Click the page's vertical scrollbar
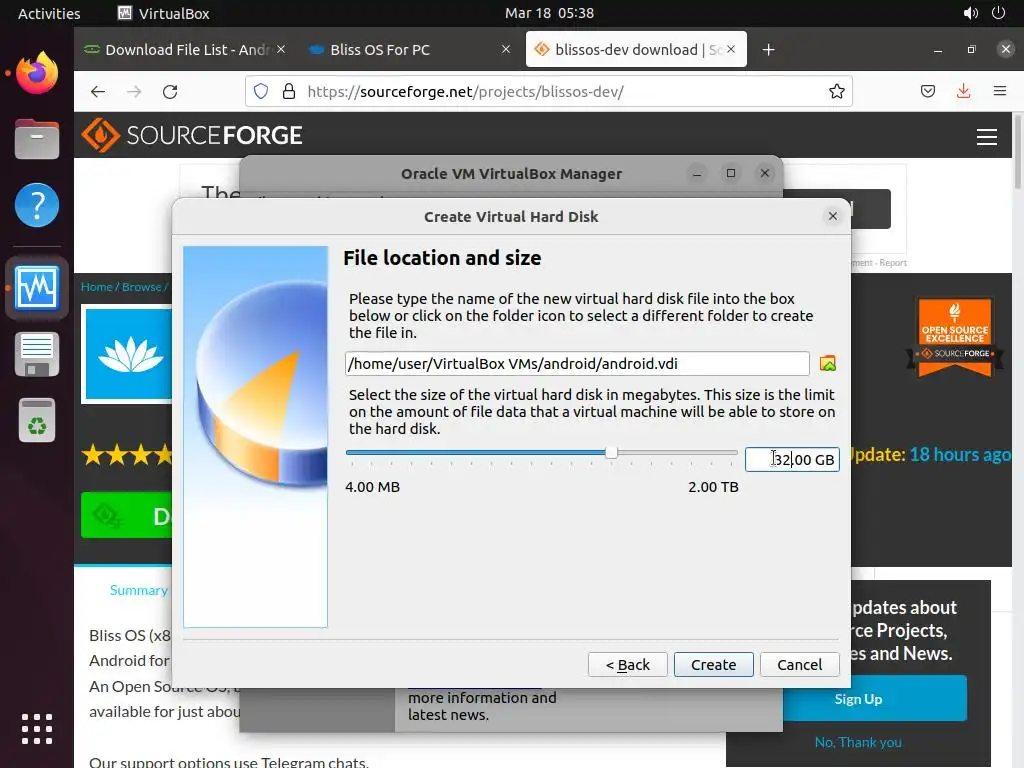Viewport: 1024px width, 768px height. (x=1017, y=150)
